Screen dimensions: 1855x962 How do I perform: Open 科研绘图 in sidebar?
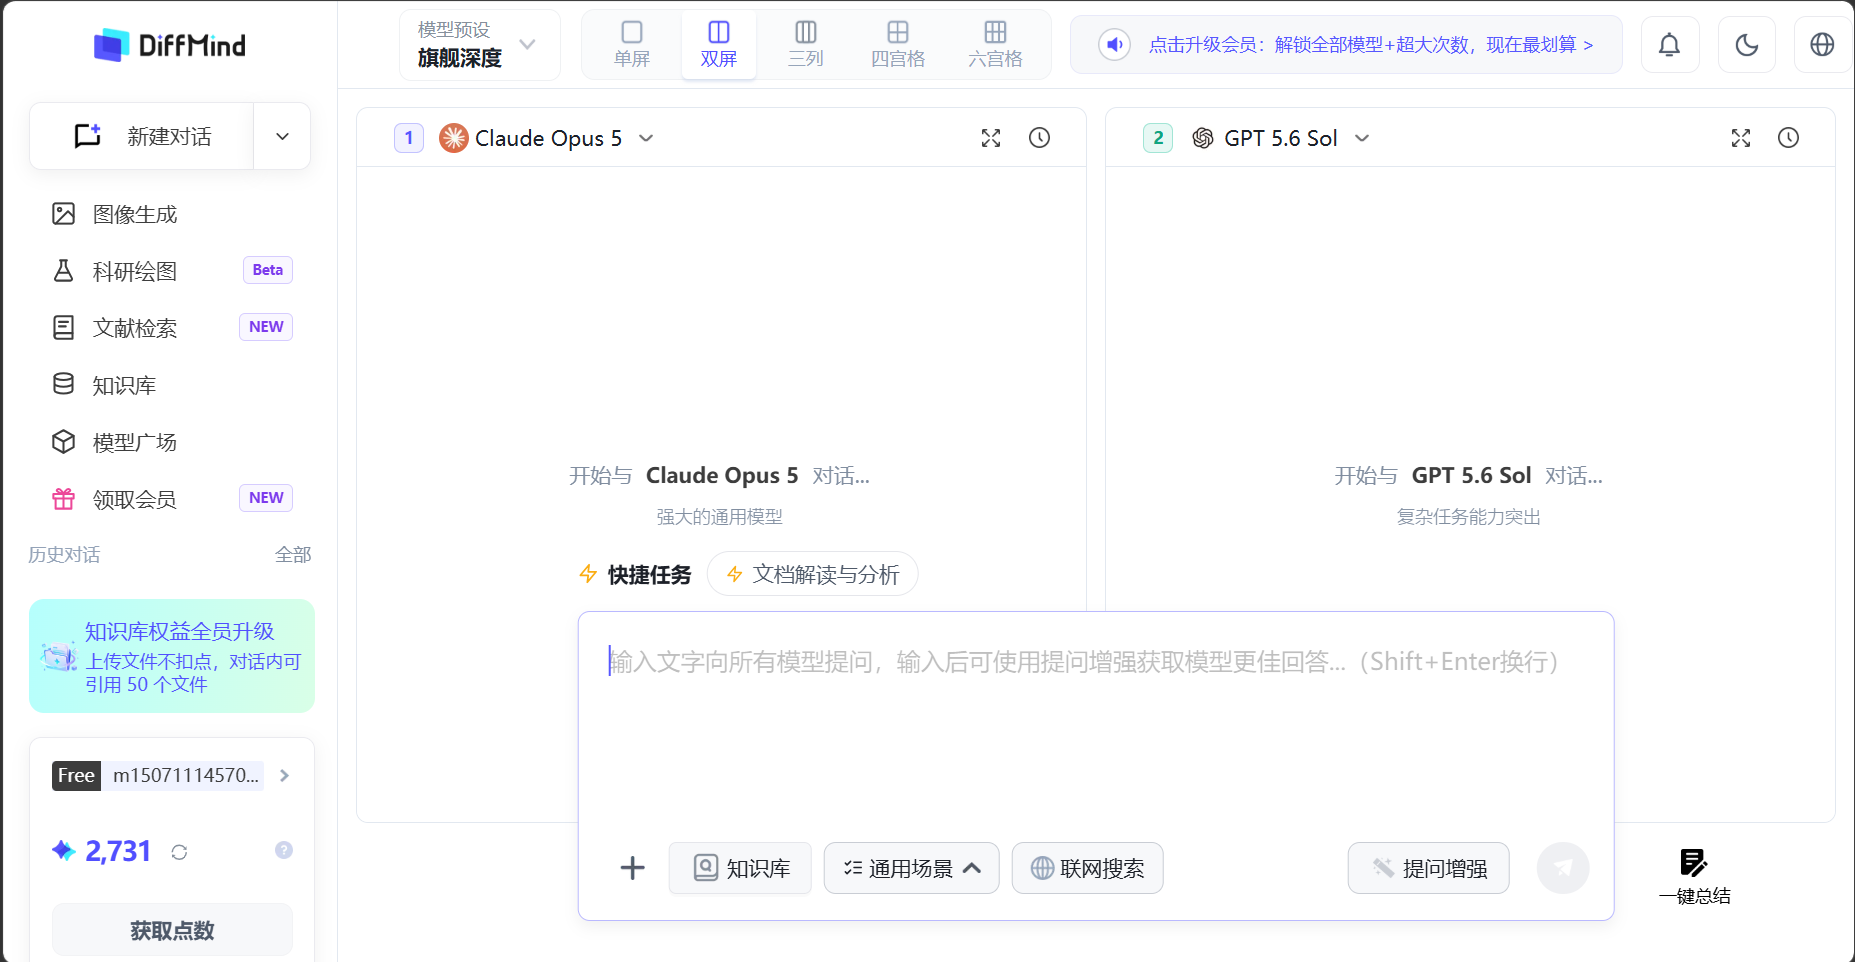(x=170, y=271)
